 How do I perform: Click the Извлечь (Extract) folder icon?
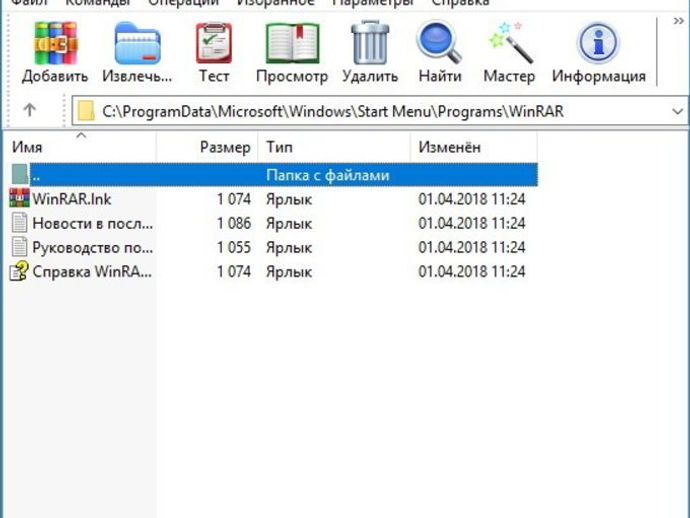point(137,43)
